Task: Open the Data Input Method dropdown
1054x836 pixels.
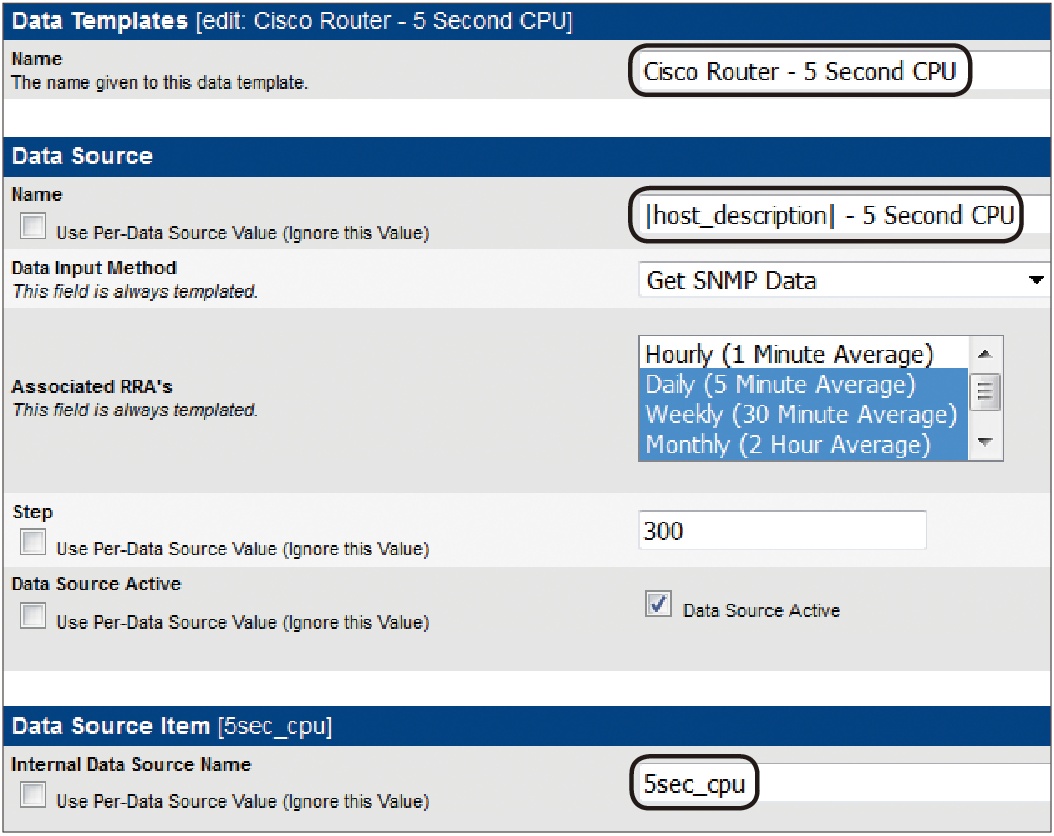Action: [x=844, y=280]
